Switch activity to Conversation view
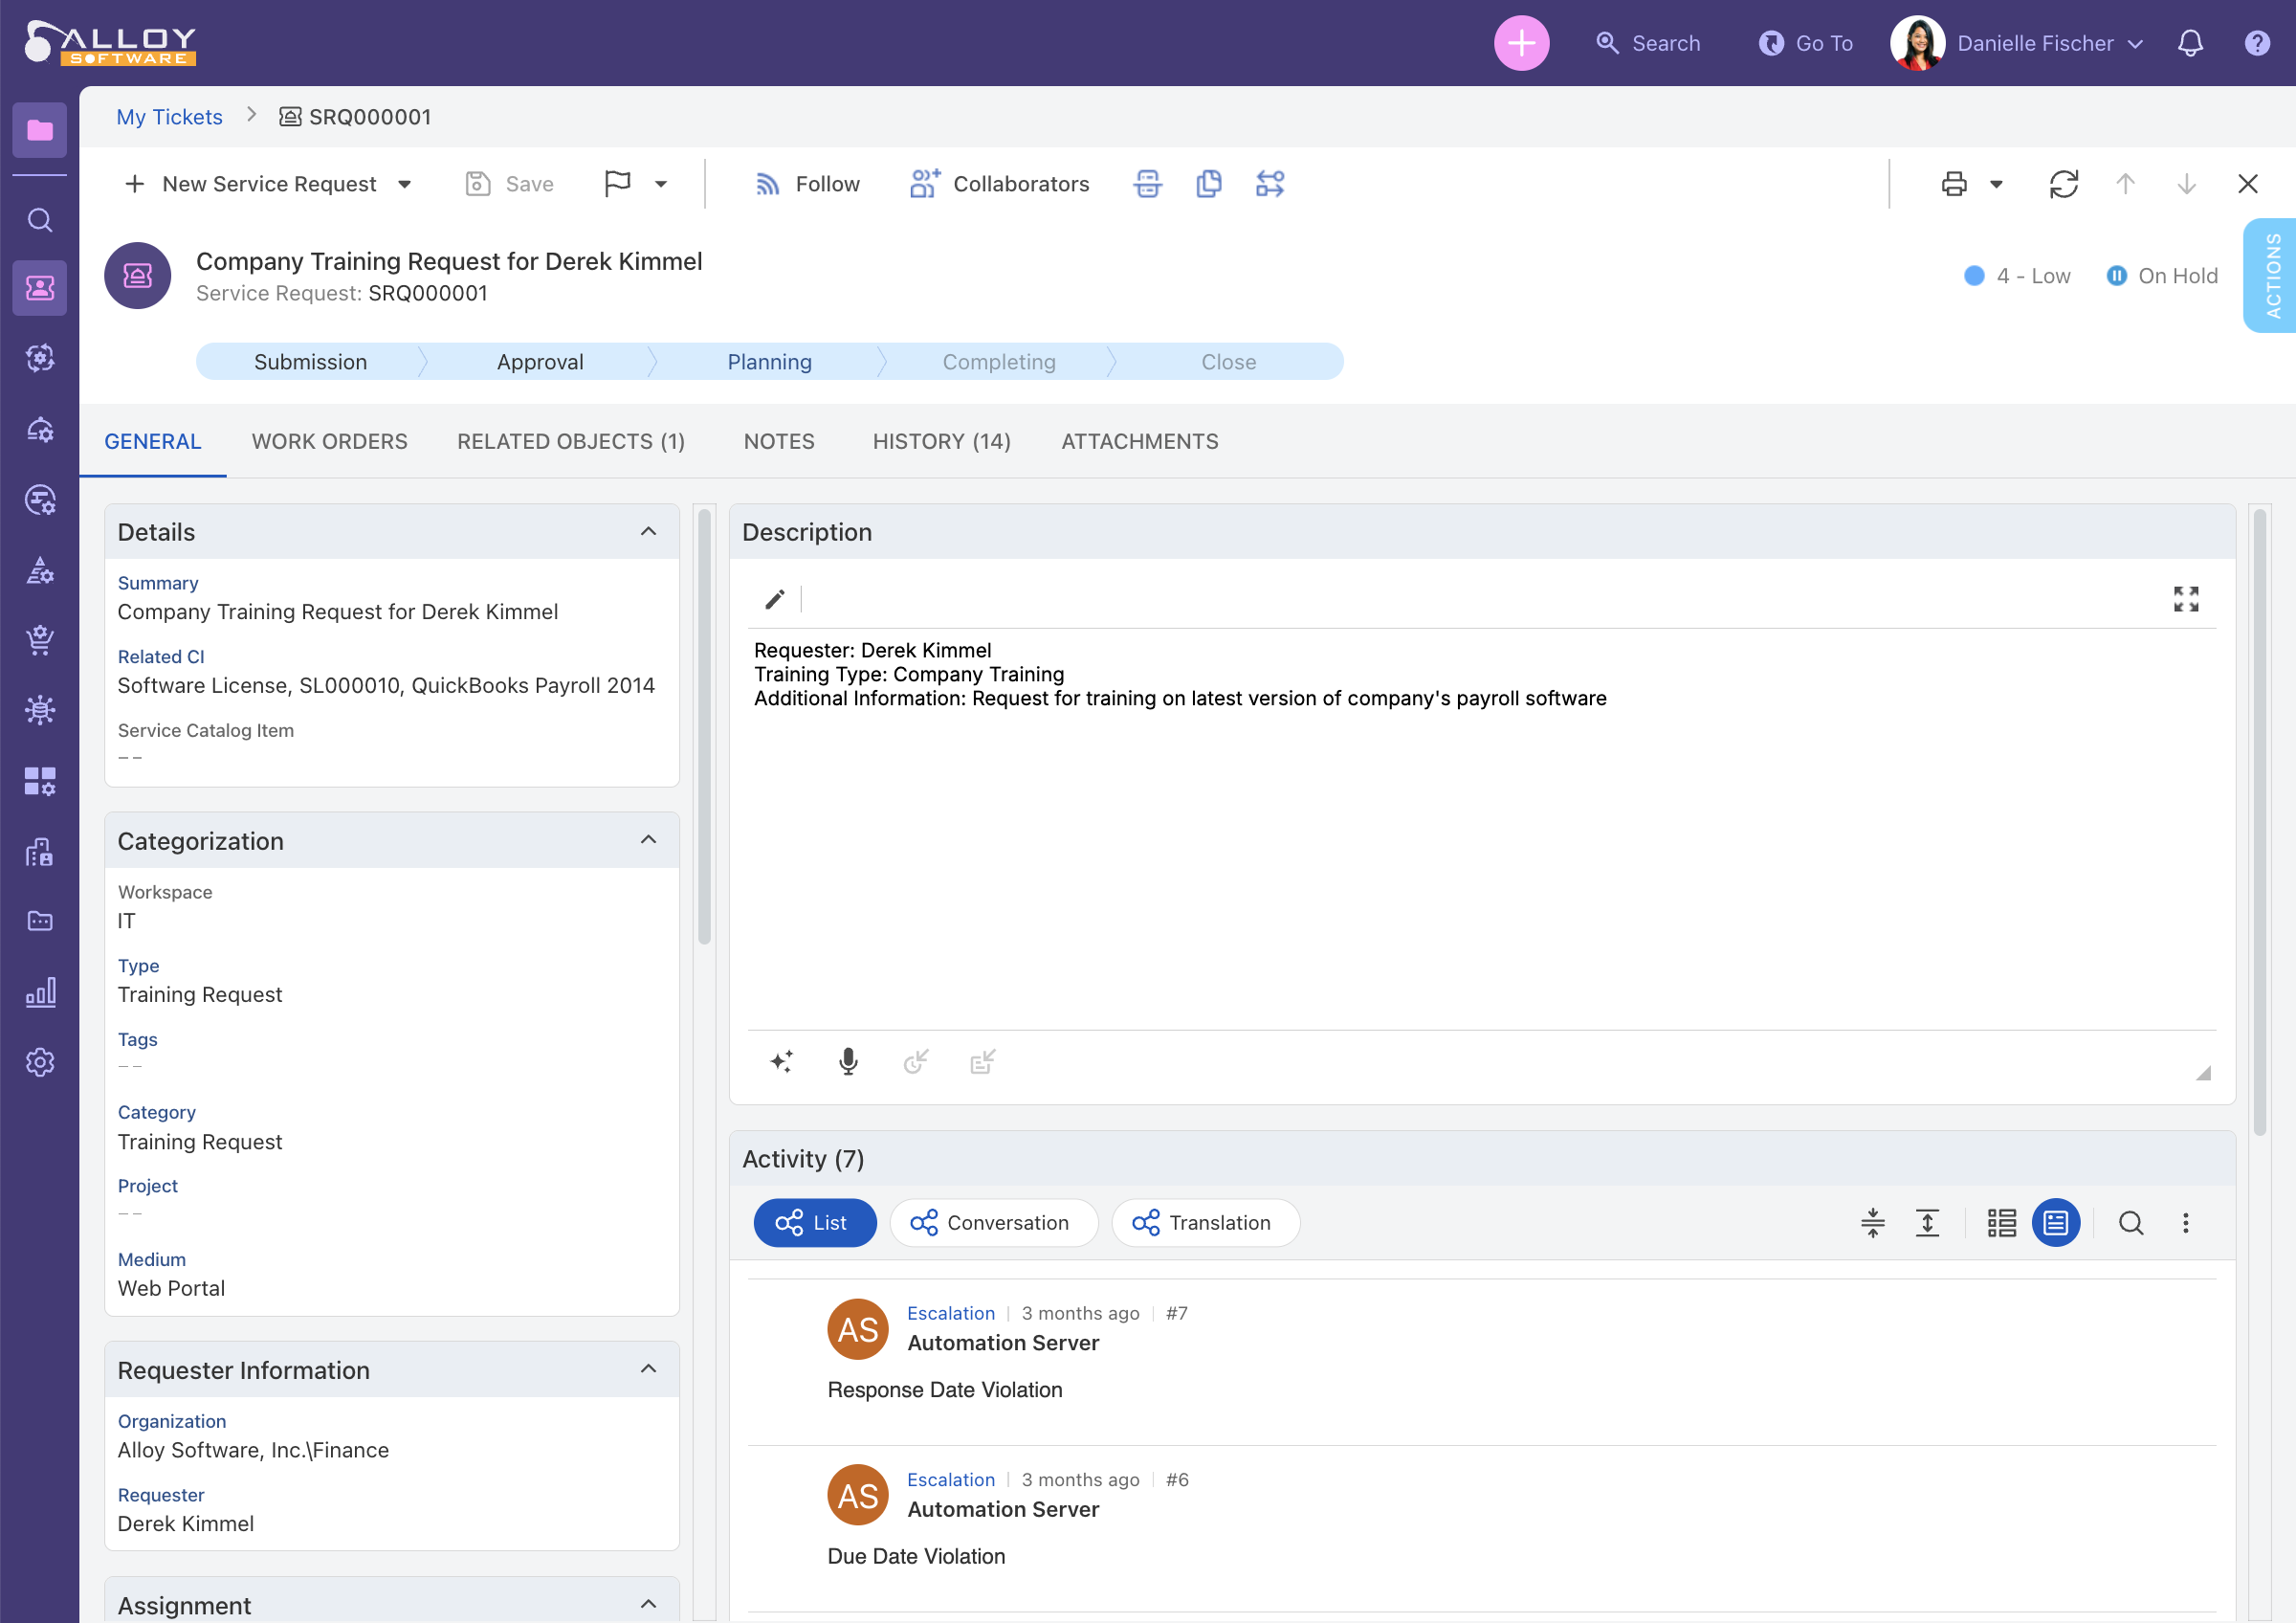Screen dimensions: 2296x1623 993,1222
